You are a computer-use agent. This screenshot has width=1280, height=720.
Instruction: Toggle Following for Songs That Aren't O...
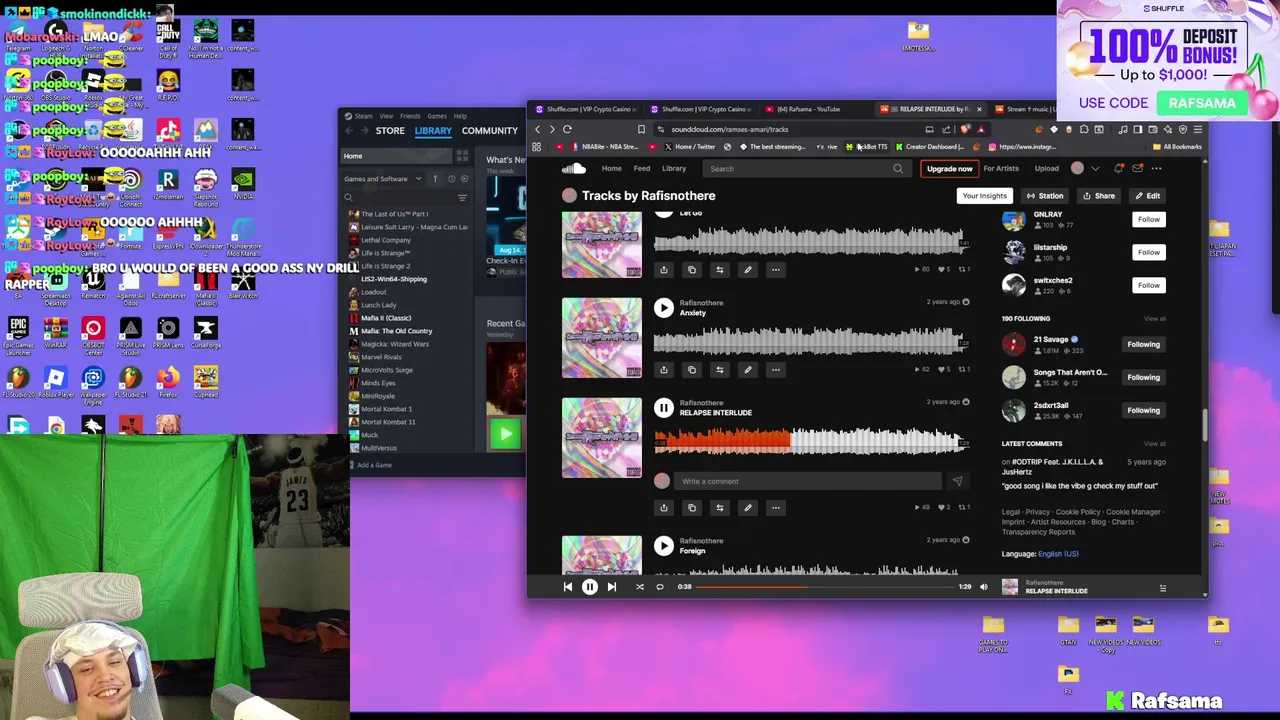click(1143, 377)
